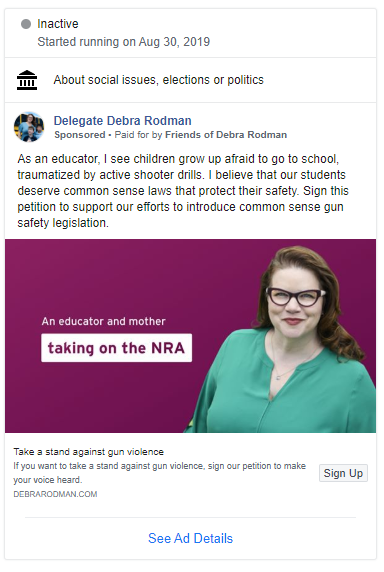Click the Sign Up button

point(343,473)
